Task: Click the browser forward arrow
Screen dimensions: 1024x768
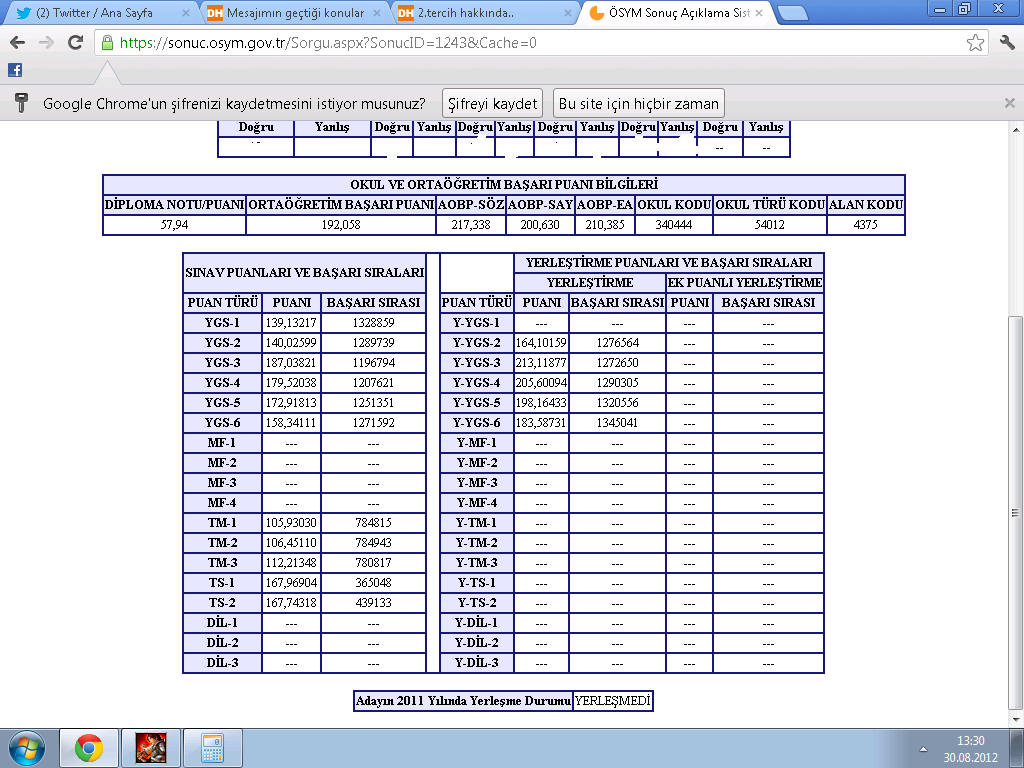Action: [x=46, y=43]
